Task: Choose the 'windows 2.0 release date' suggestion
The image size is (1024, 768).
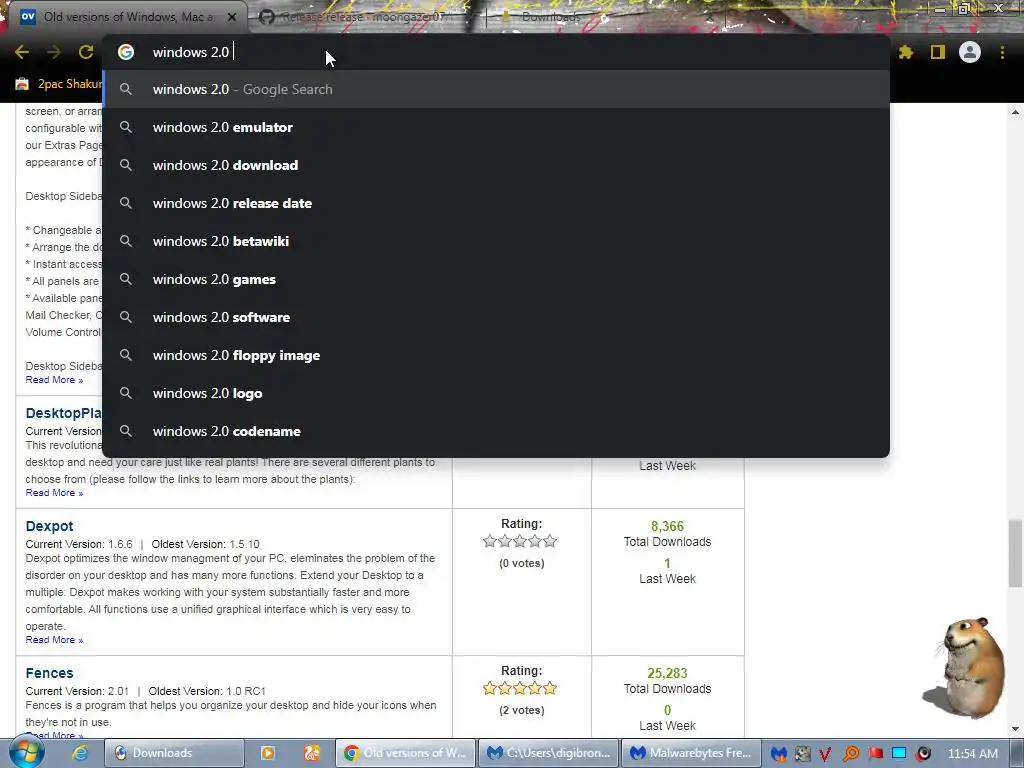Action: 496,203
